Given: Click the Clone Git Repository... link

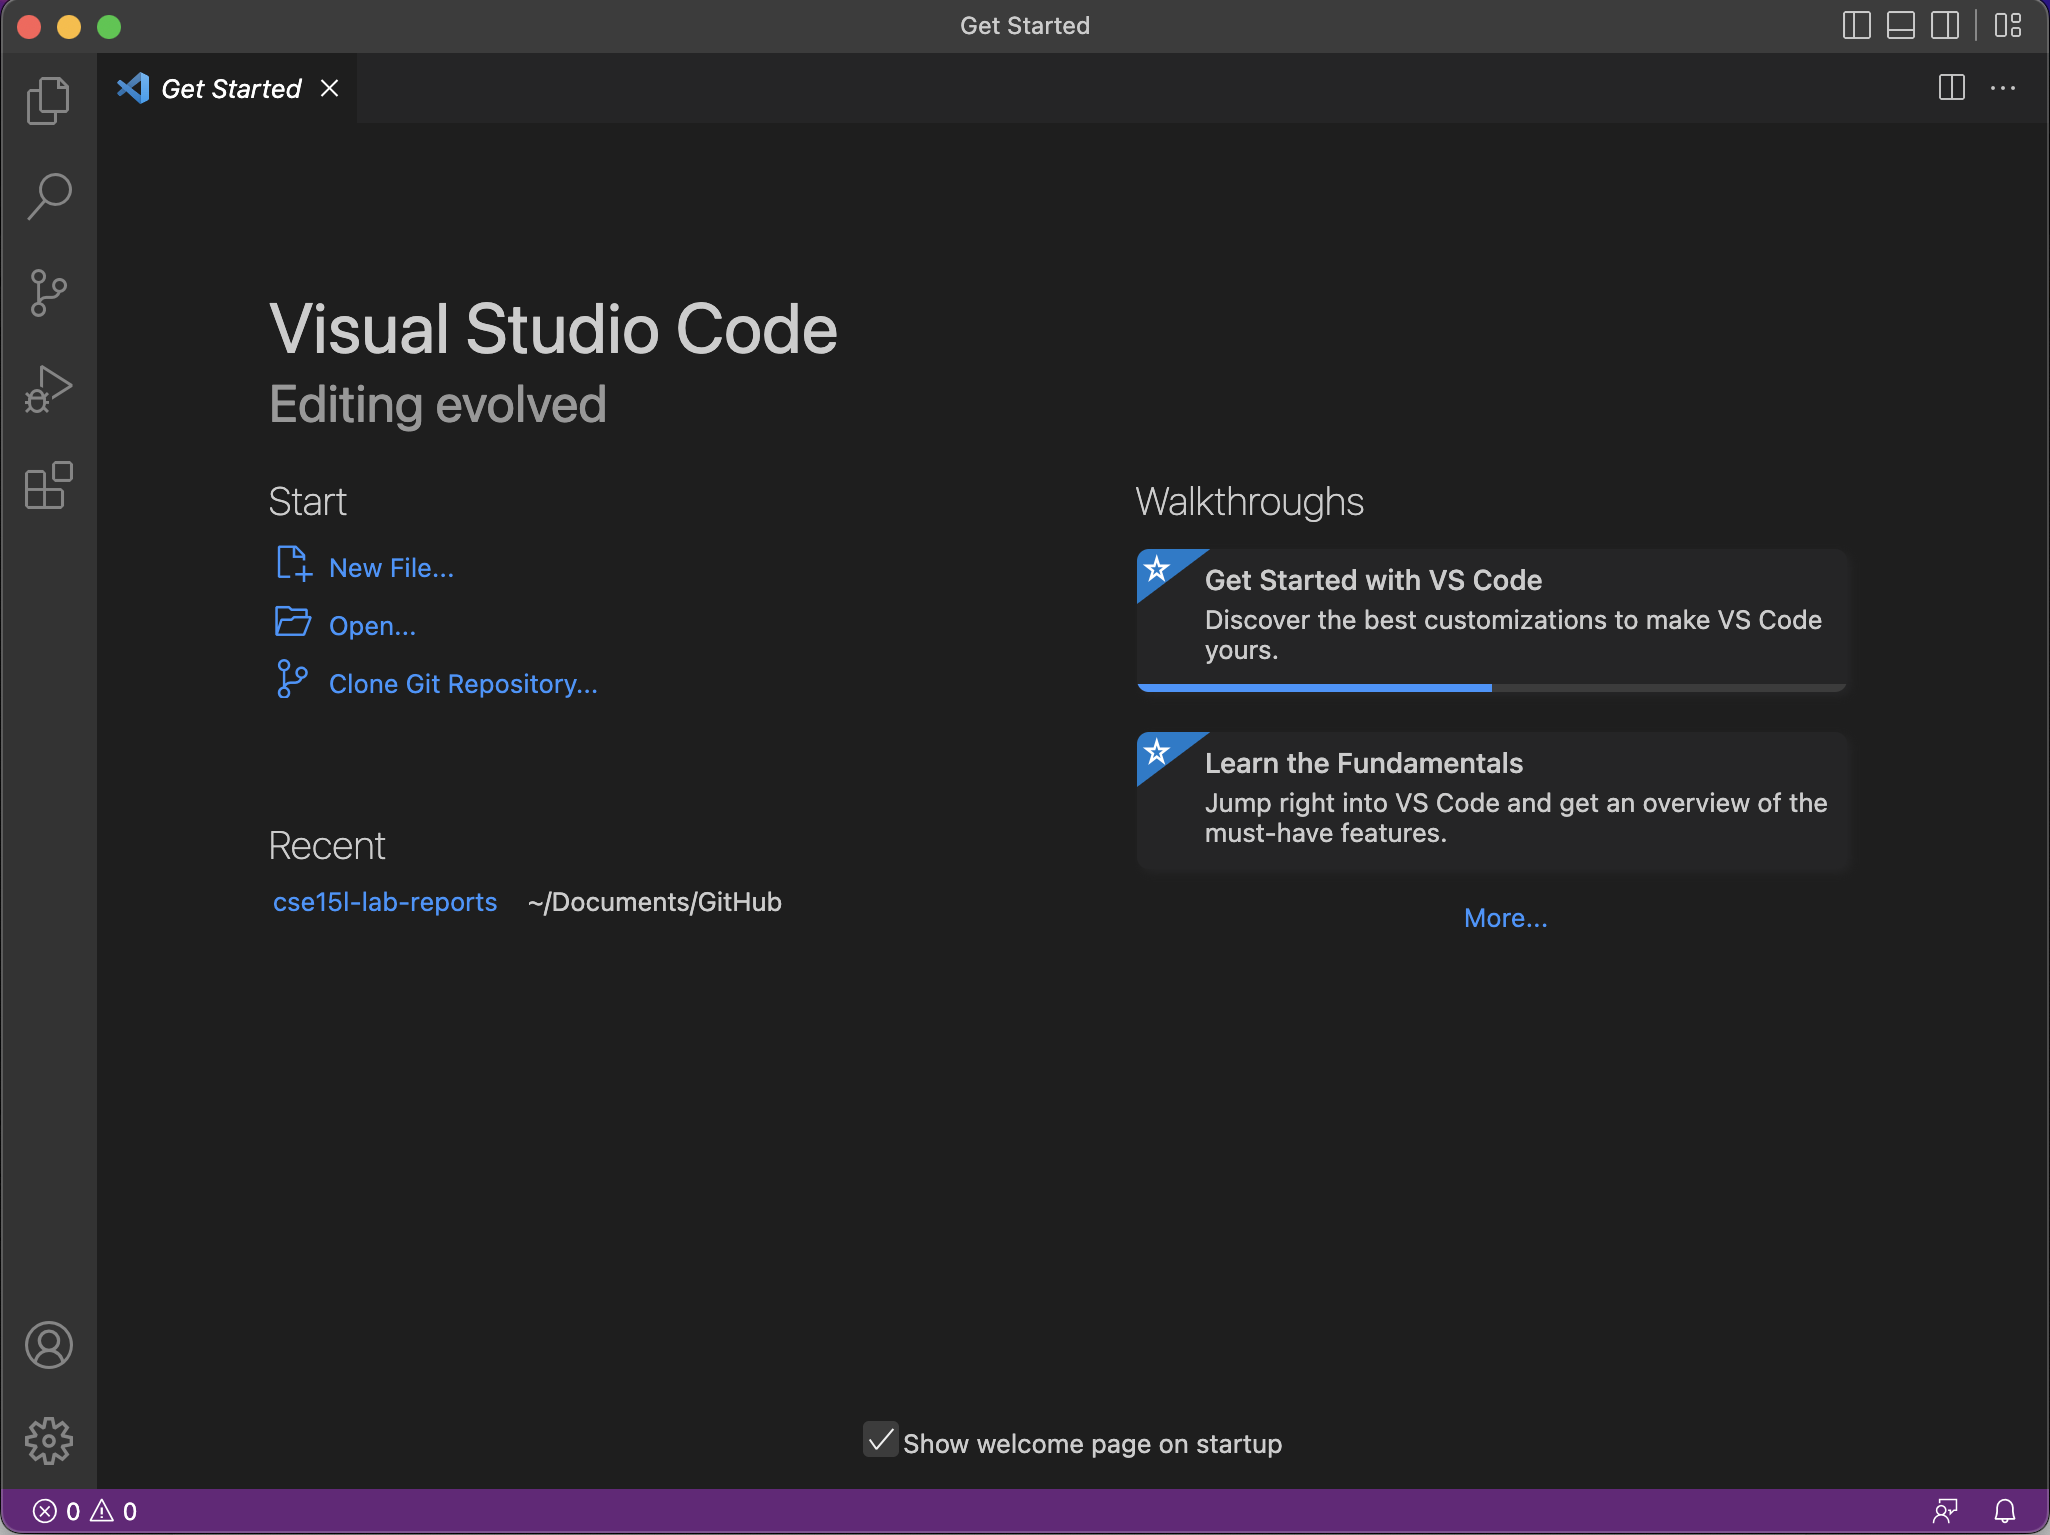Looking at the screenshot, I should (x=463, y=684).
